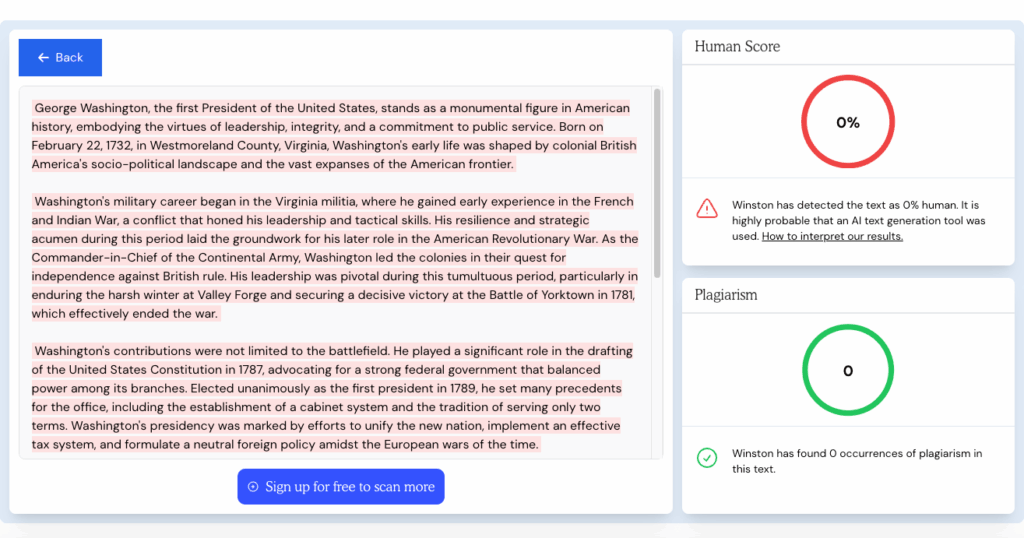Click the paragraph starting George Washington
The height and width of the screenshot is (538, 1024).
(334, 136)
